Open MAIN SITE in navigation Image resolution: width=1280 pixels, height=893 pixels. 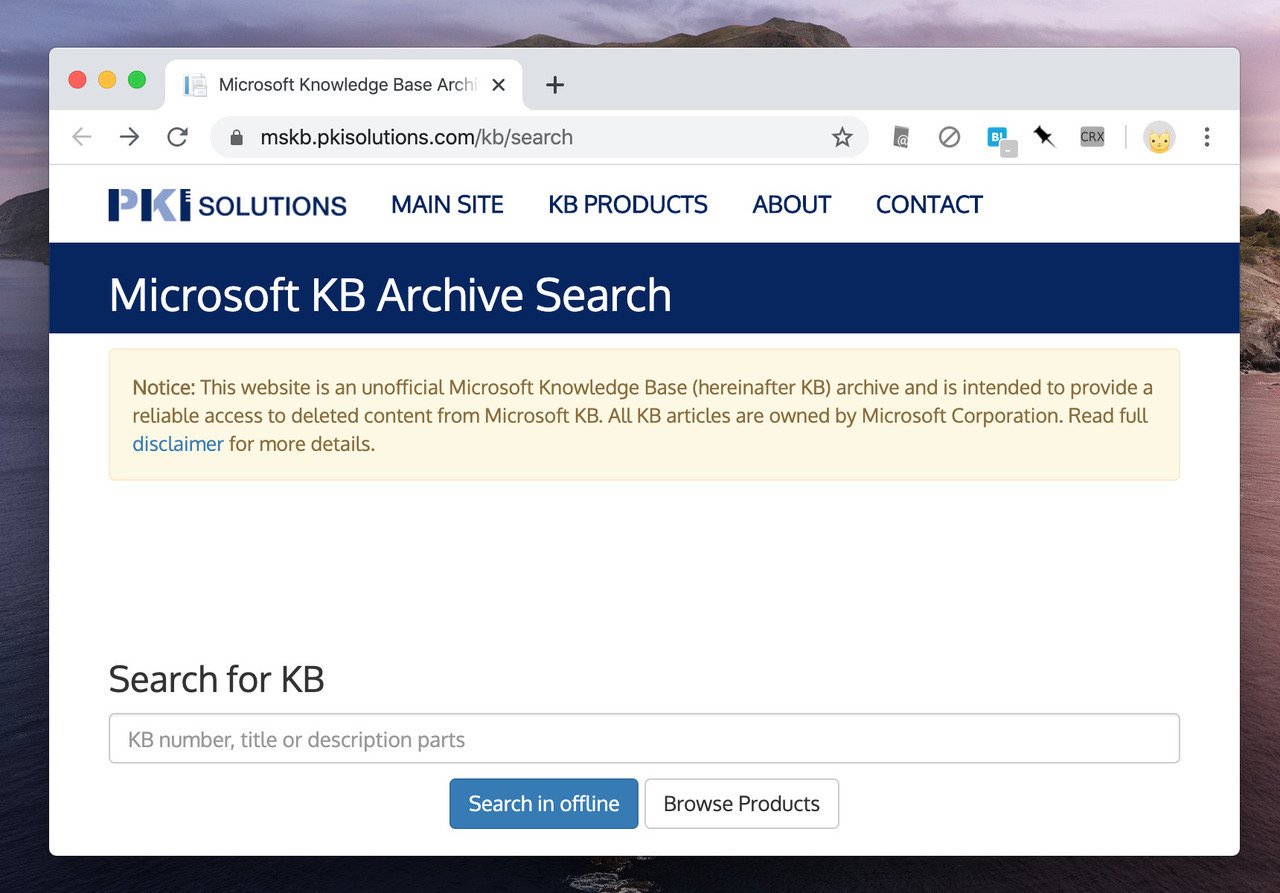coord(447,205)
